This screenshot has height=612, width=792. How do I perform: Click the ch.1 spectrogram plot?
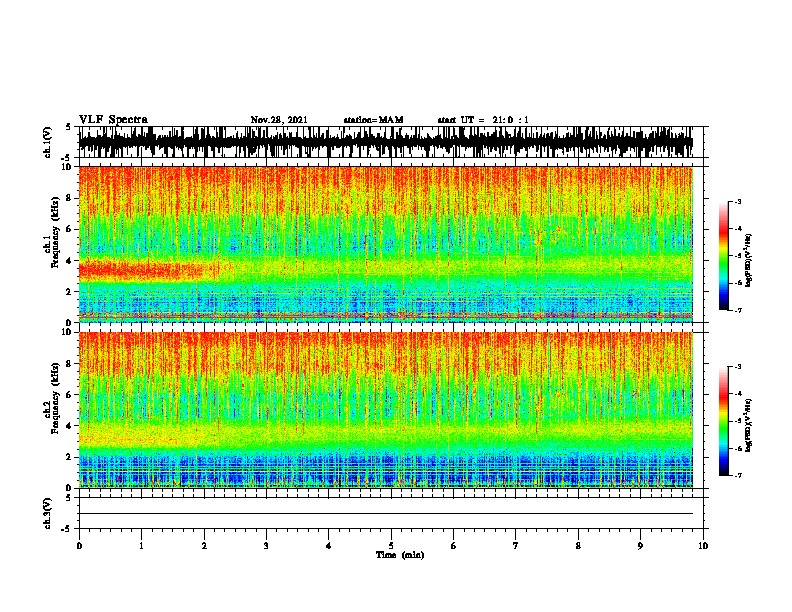tap(386, 244)
